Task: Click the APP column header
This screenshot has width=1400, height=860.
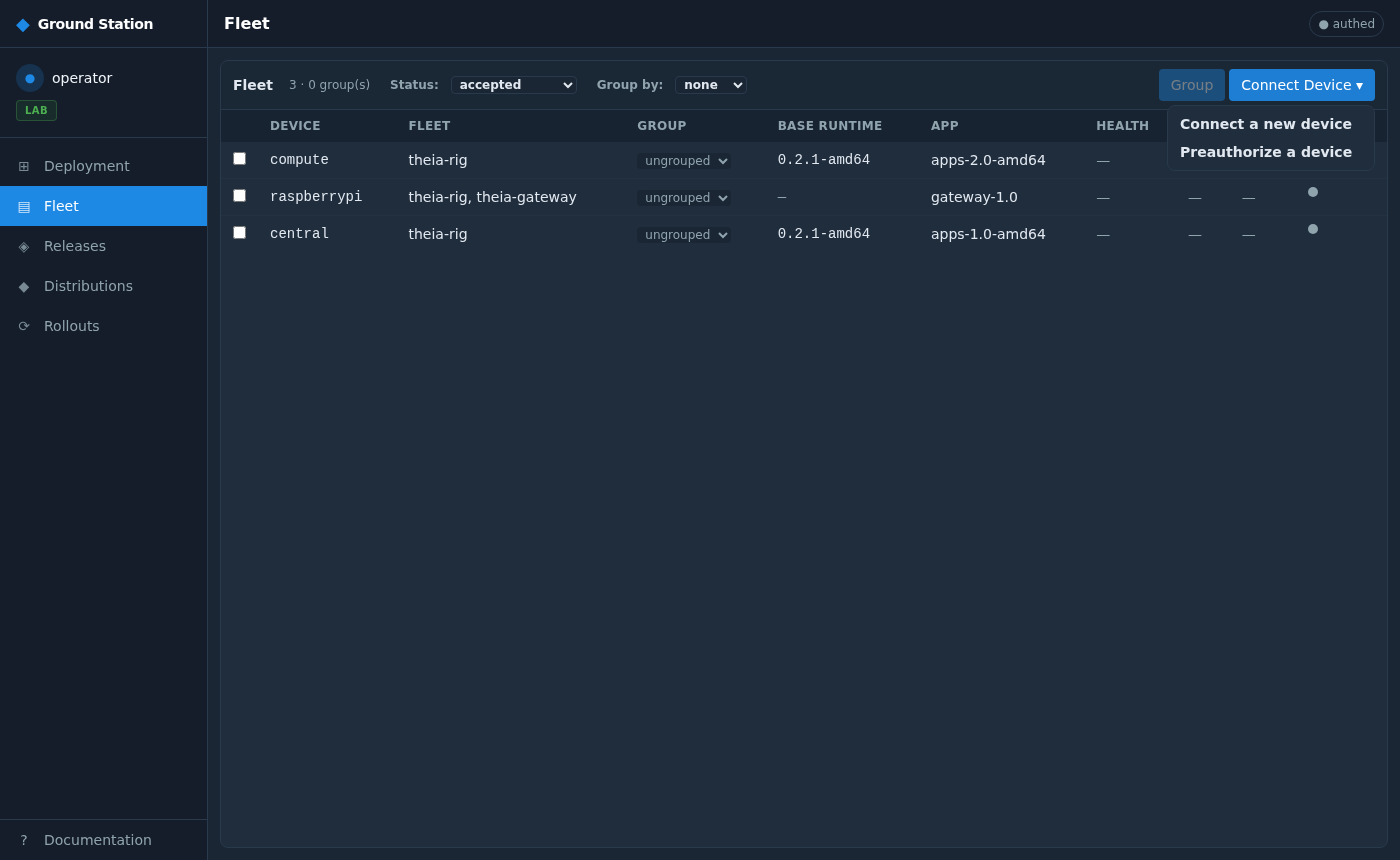Action: [x=945, y=126]
